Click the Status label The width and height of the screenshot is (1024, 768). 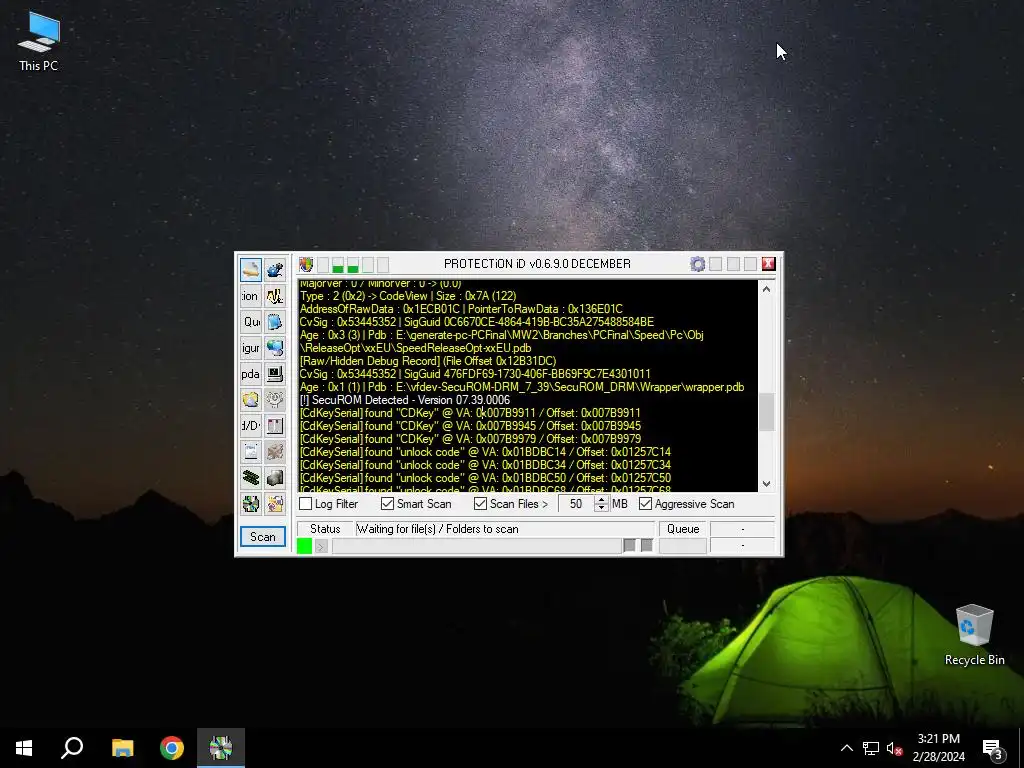pos(325,529)
